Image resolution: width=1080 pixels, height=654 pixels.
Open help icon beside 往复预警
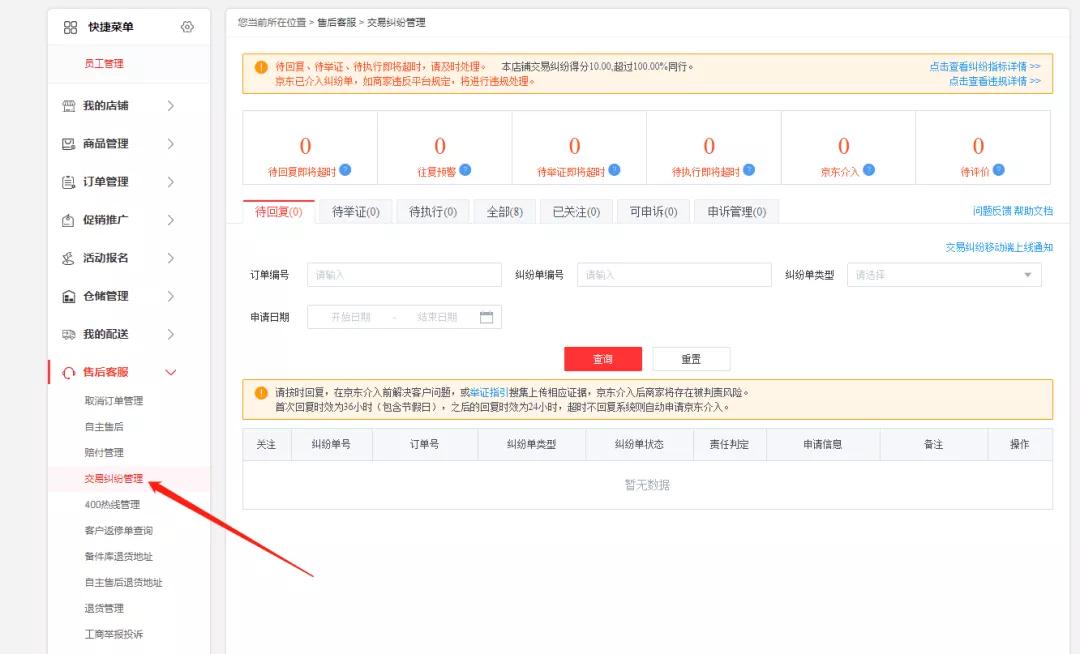pos(465,169)
